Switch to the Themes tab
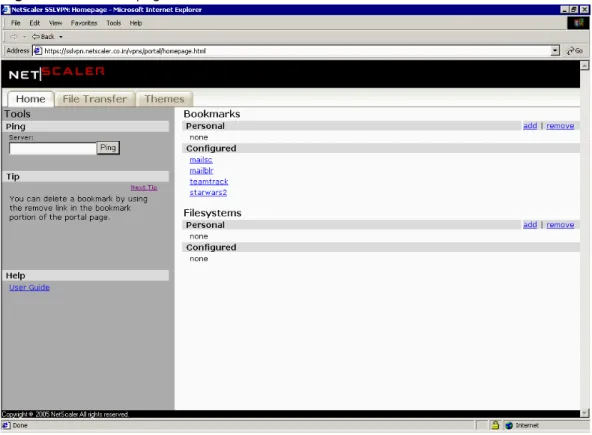The width and height of the screenshot is (592, 435). (164, 99)
